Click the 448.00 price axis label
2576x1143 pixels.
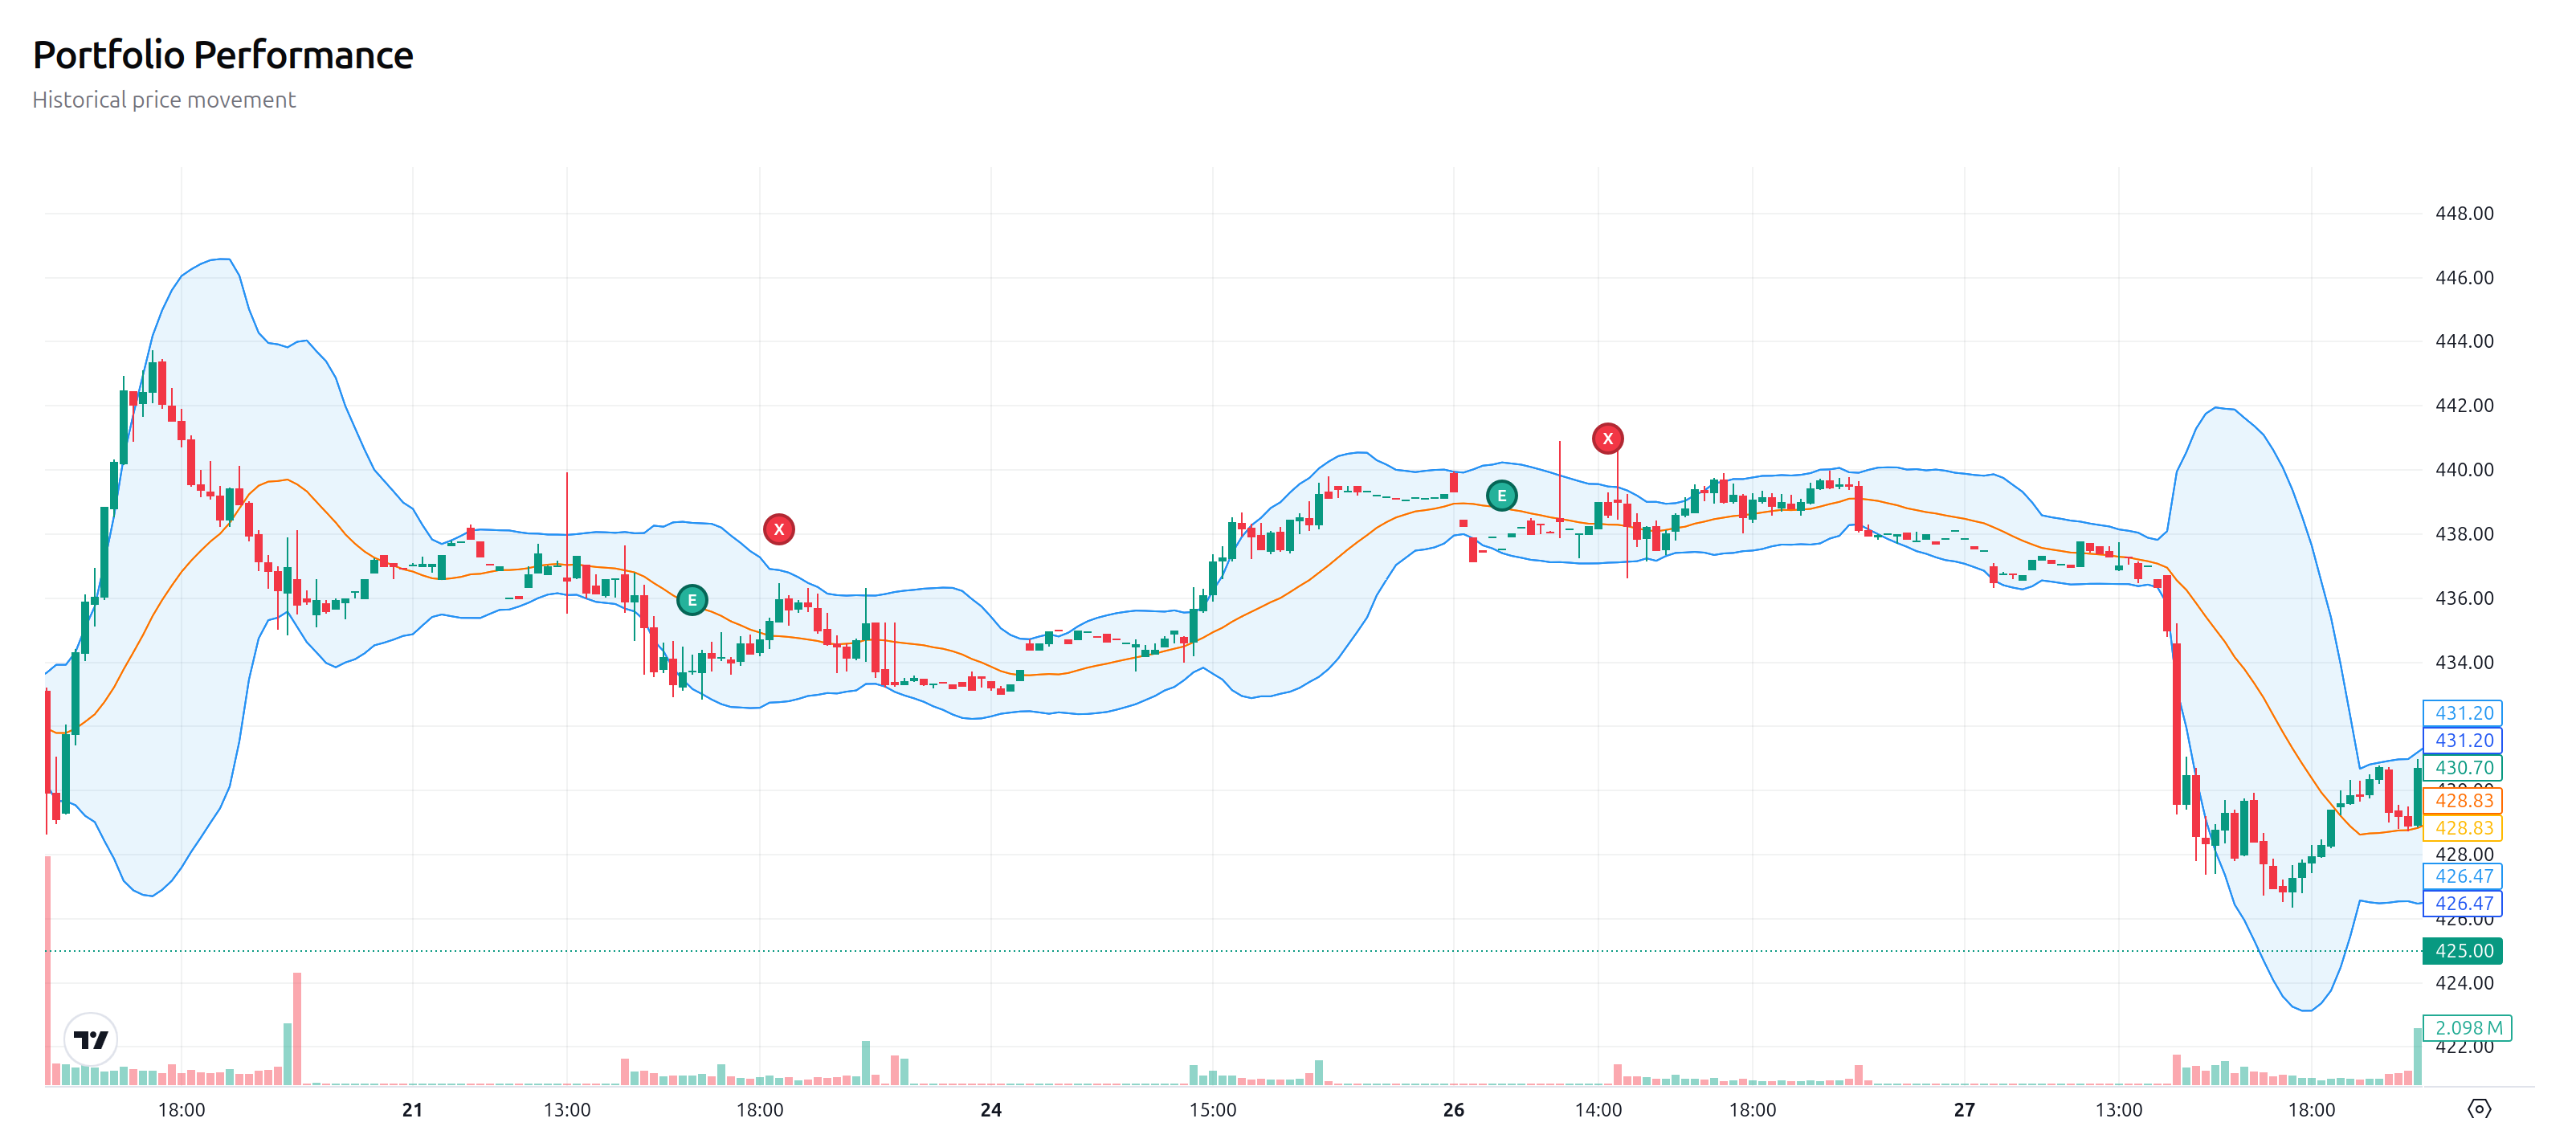[2464, 213]
